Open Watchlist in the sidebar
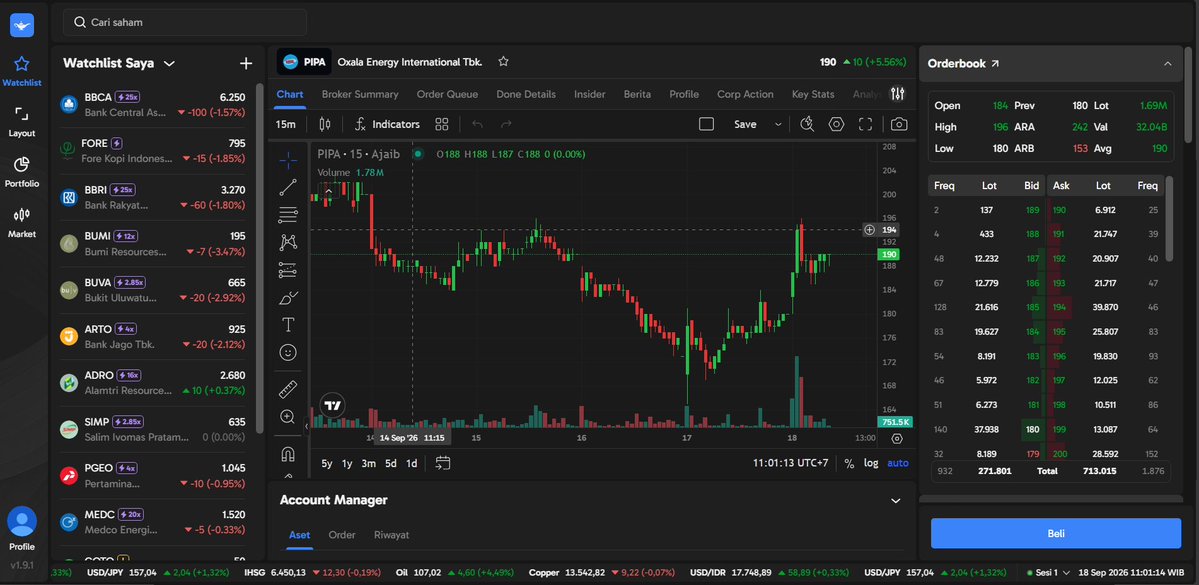The width and height of the screenshot is (1199, 585). tap(21, 71)
